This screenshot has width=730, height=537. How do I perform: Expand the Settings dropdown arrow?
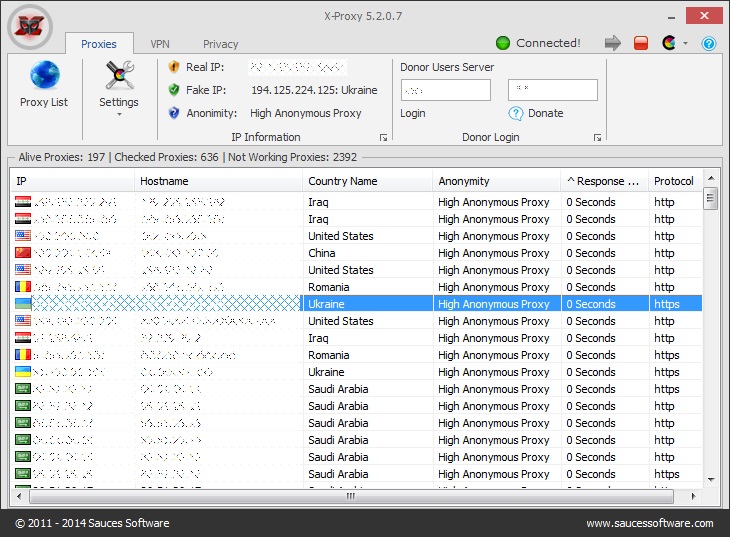[119, 115]
